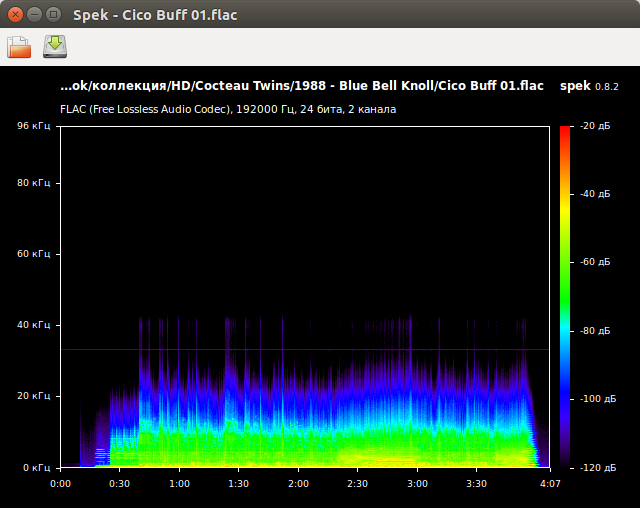Click the 96 кГц frequency axis label

[x=33, y=126]
